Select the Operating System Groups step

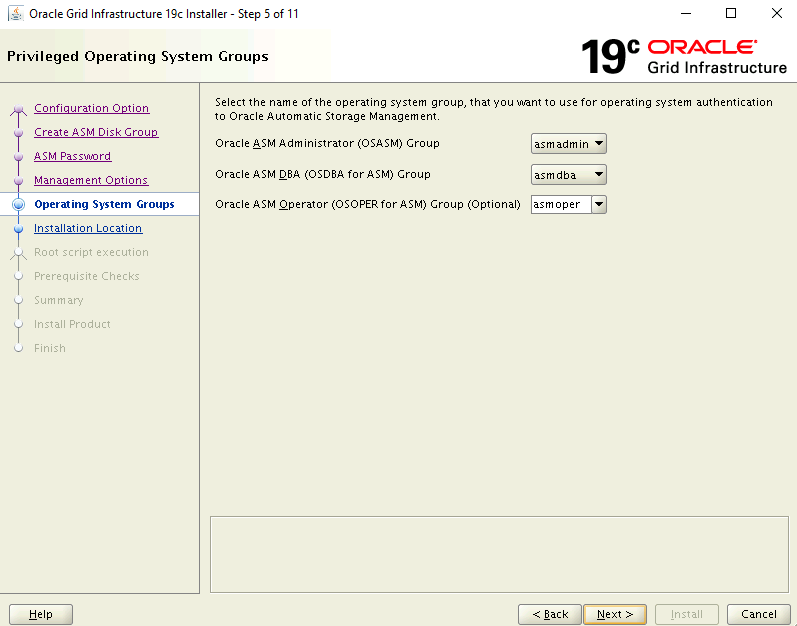tap(104, 204)
